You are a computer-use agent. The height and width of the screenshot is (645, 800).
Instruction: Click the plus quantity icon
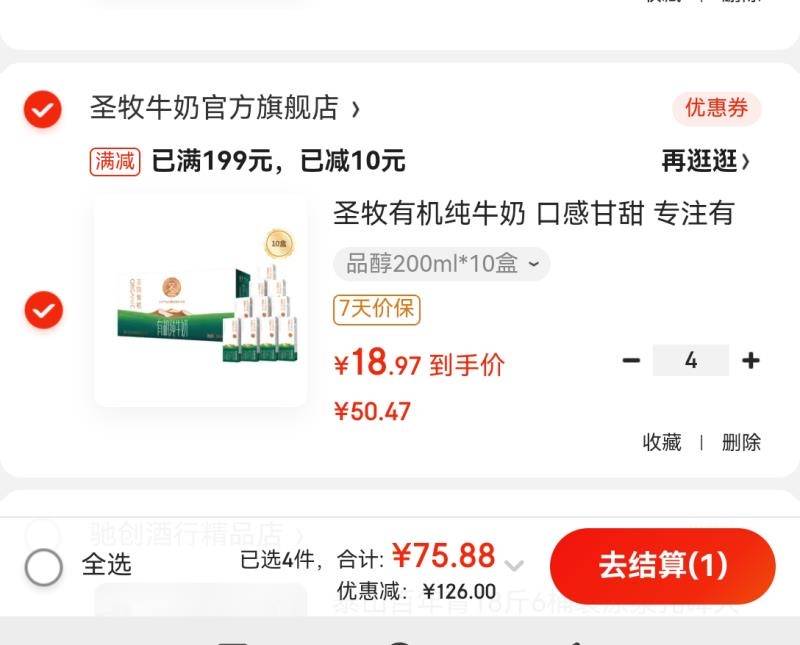[751, 360]
